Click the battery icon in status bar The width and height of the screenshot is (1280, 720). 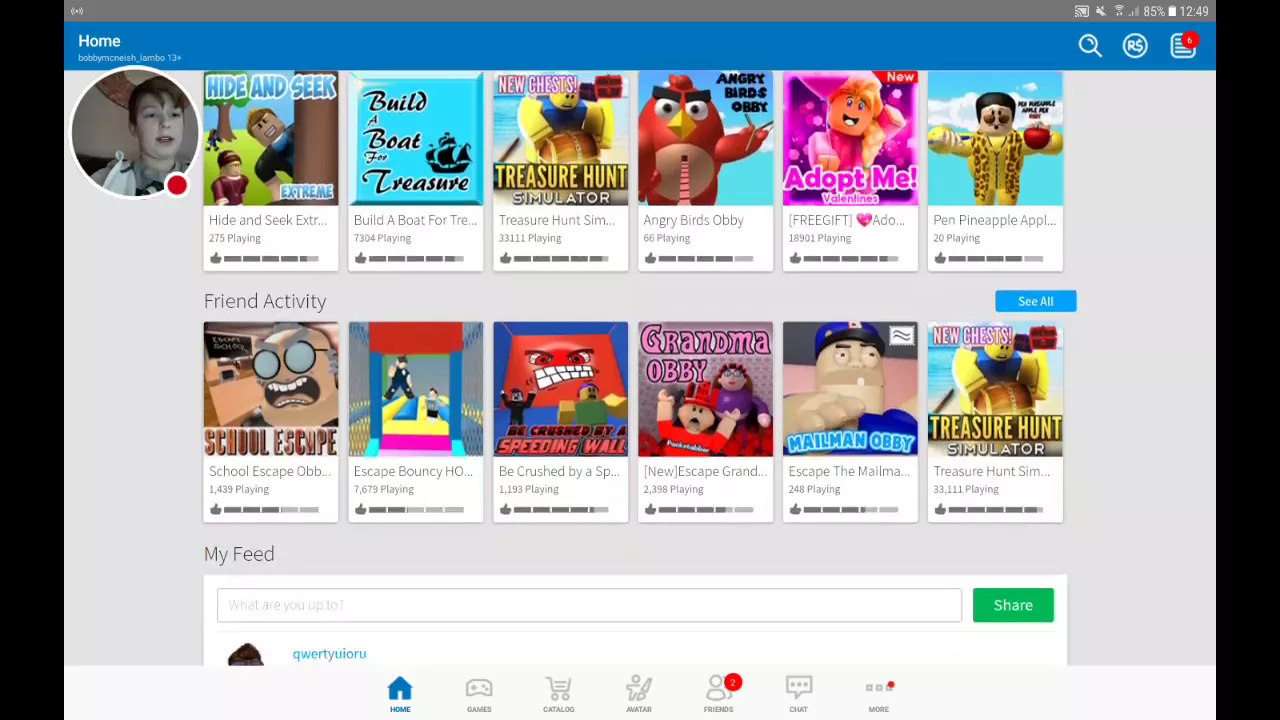1172,11
